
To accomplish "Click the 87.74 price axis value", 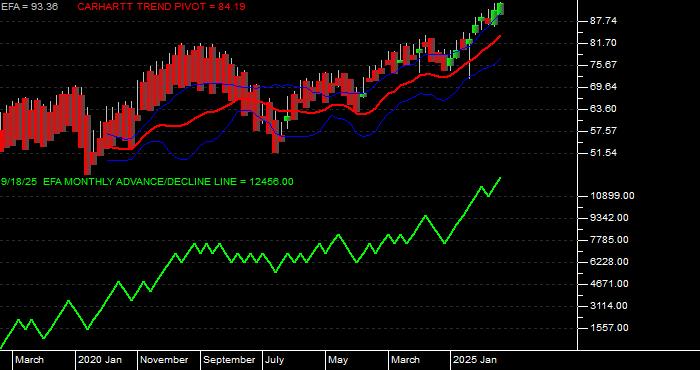I will 603,21.
